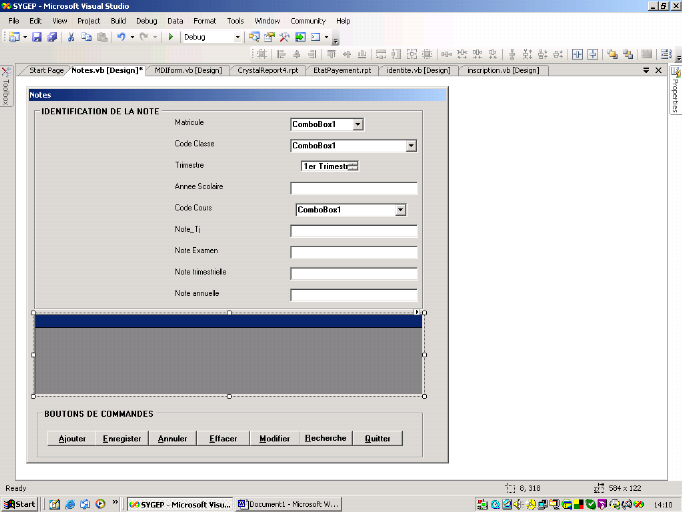Click the Quitter button on the form
This screenshot has height=512, width=682.
pyautogui.click(x=378, y=439)
